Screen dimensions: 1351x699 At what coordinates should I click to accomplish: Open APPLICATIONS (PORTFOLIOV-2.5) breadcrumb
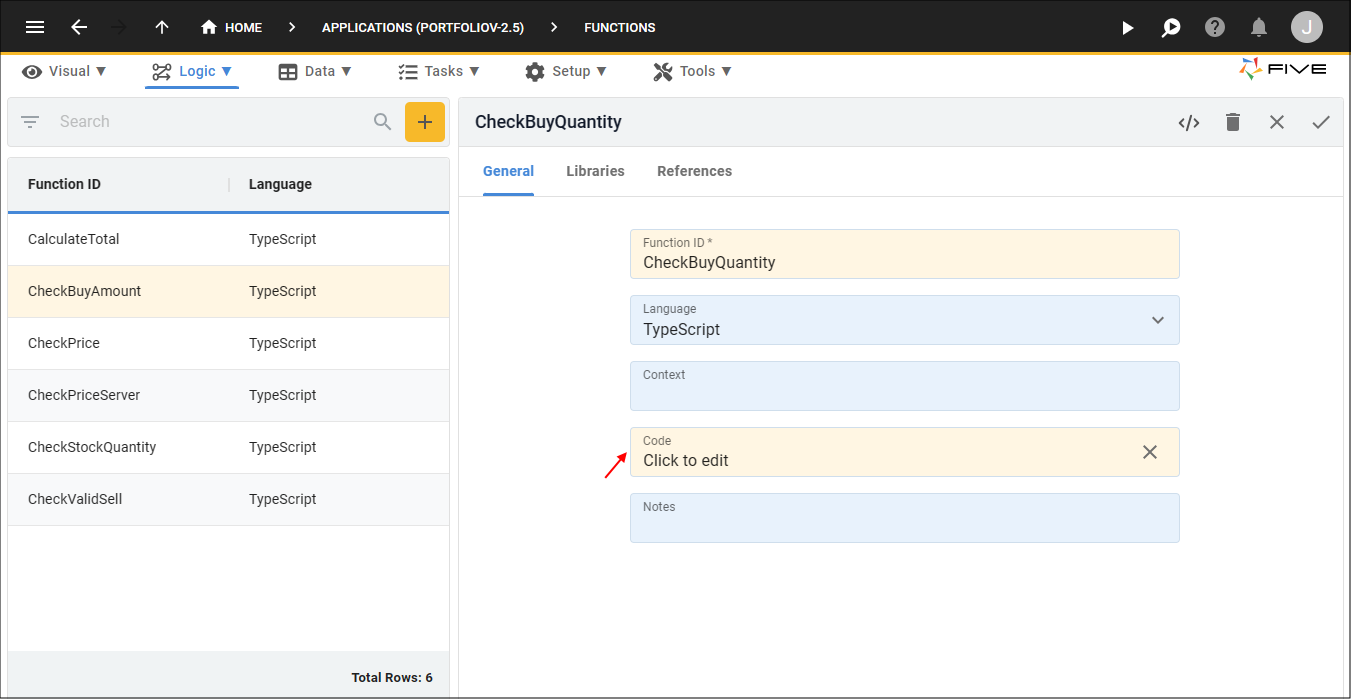click(423, 27)
